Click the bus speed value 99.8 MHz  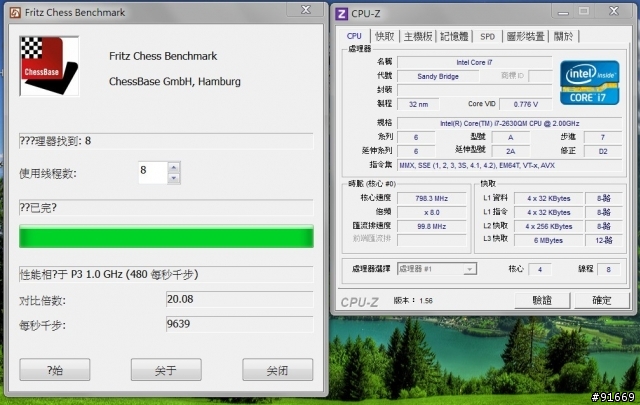pyautogui.click(x=431, y=226)
